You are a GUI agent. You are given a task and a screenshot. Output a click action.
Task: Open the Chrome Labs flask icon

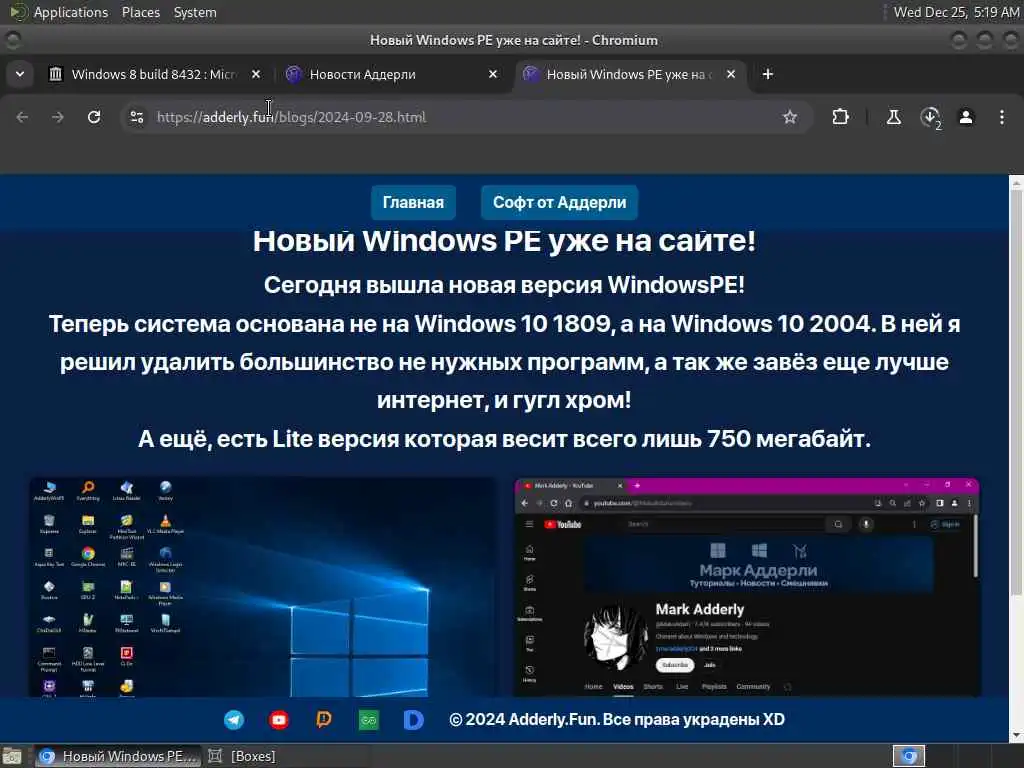pyautogui.click(x=893, y=117)
